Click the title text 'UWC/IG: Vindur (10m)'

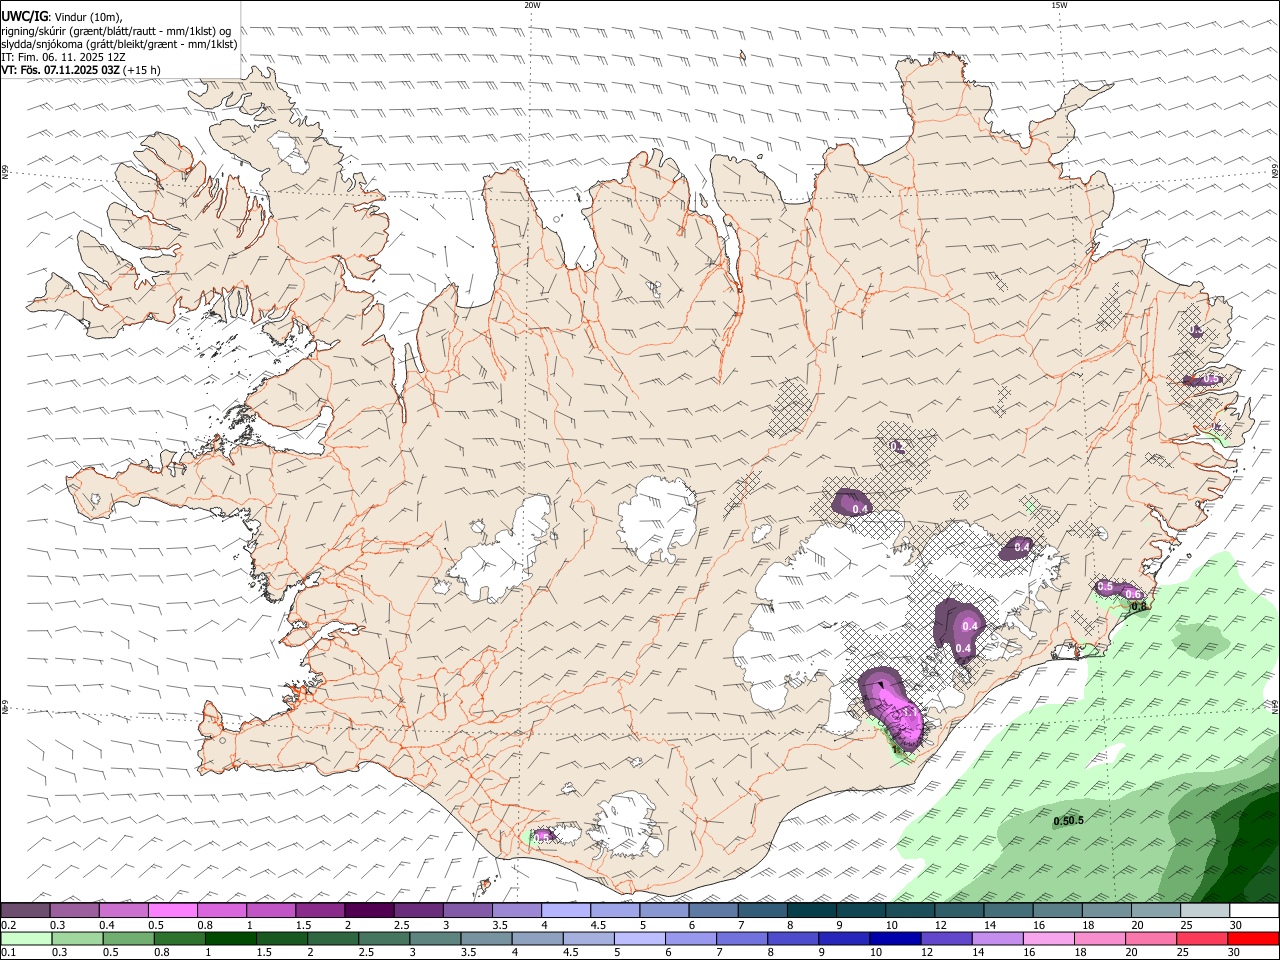click(61, 16)
